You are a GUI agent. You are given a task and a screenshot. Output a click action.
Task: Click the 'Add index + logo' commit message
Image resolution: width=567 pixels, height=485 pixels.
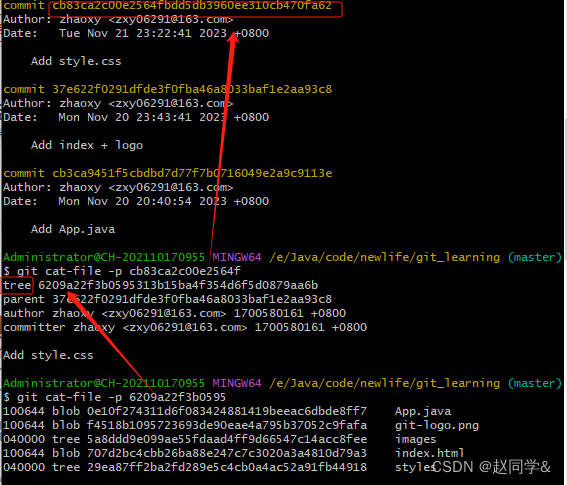click(87, 145)
